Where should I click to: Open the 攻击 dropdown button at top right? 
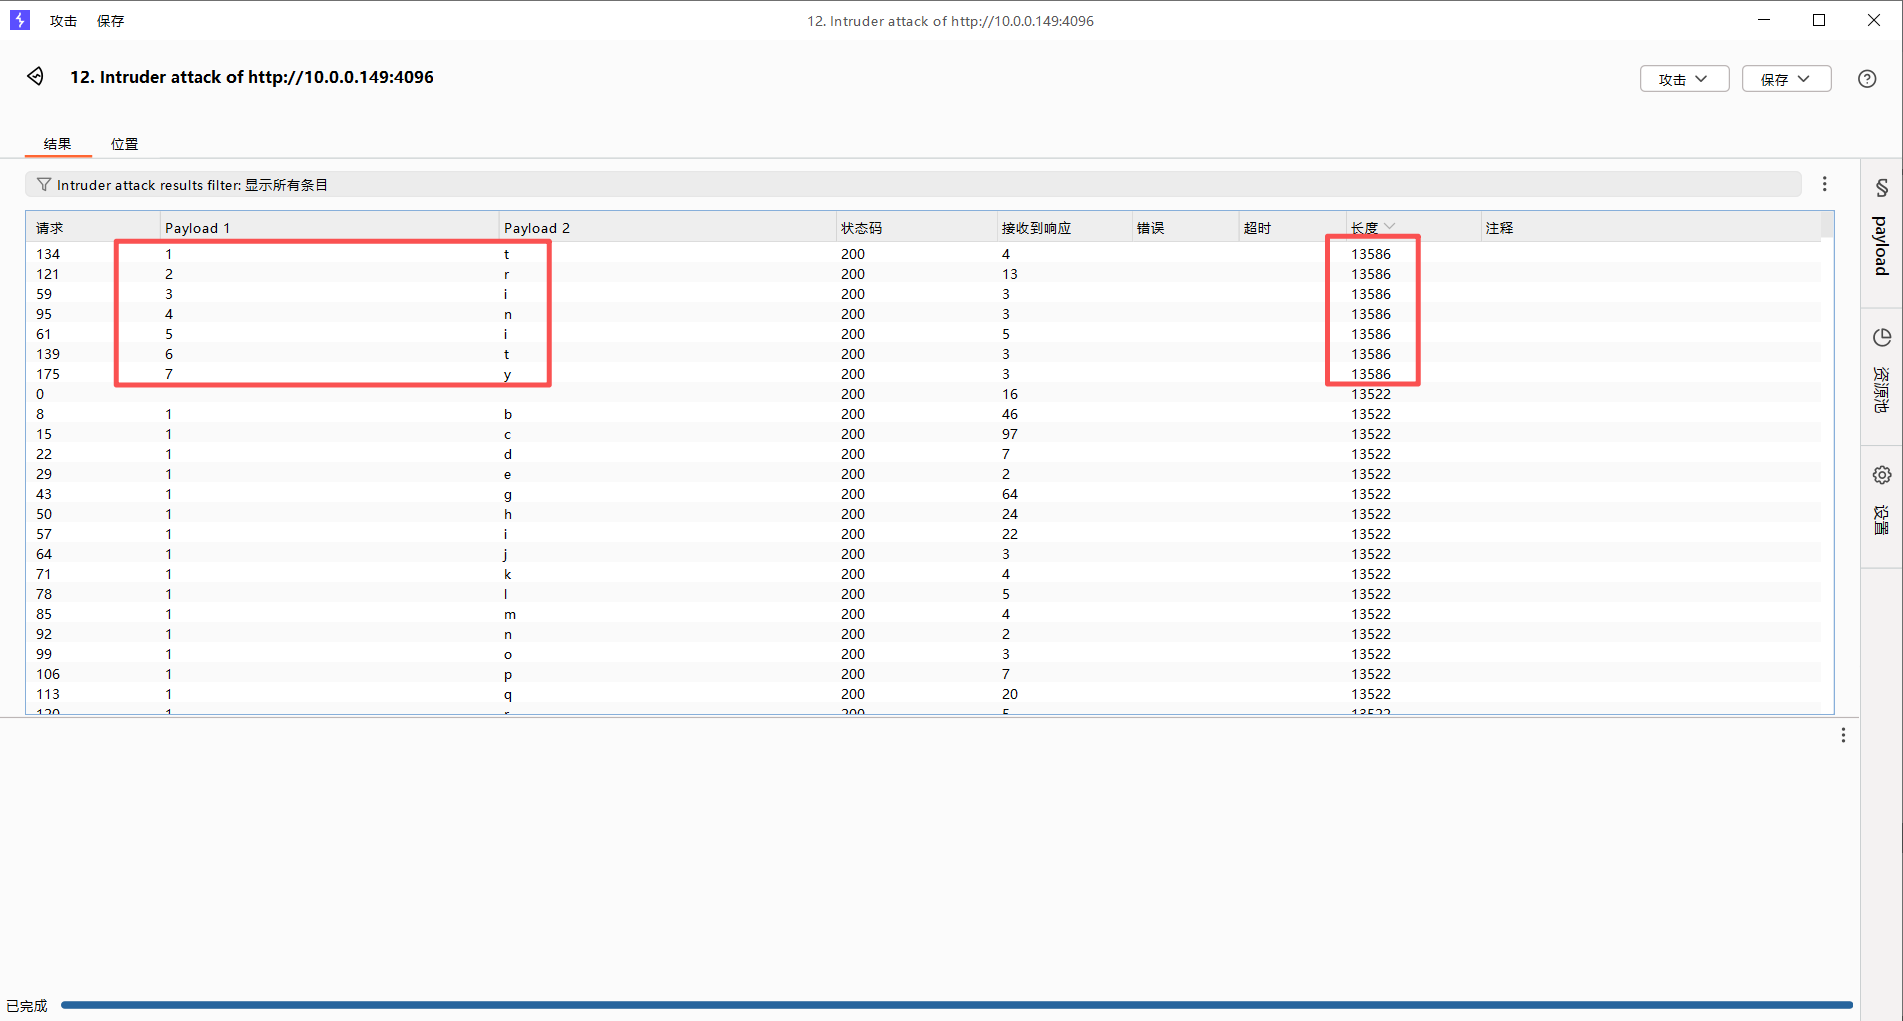pos(1684,79)
